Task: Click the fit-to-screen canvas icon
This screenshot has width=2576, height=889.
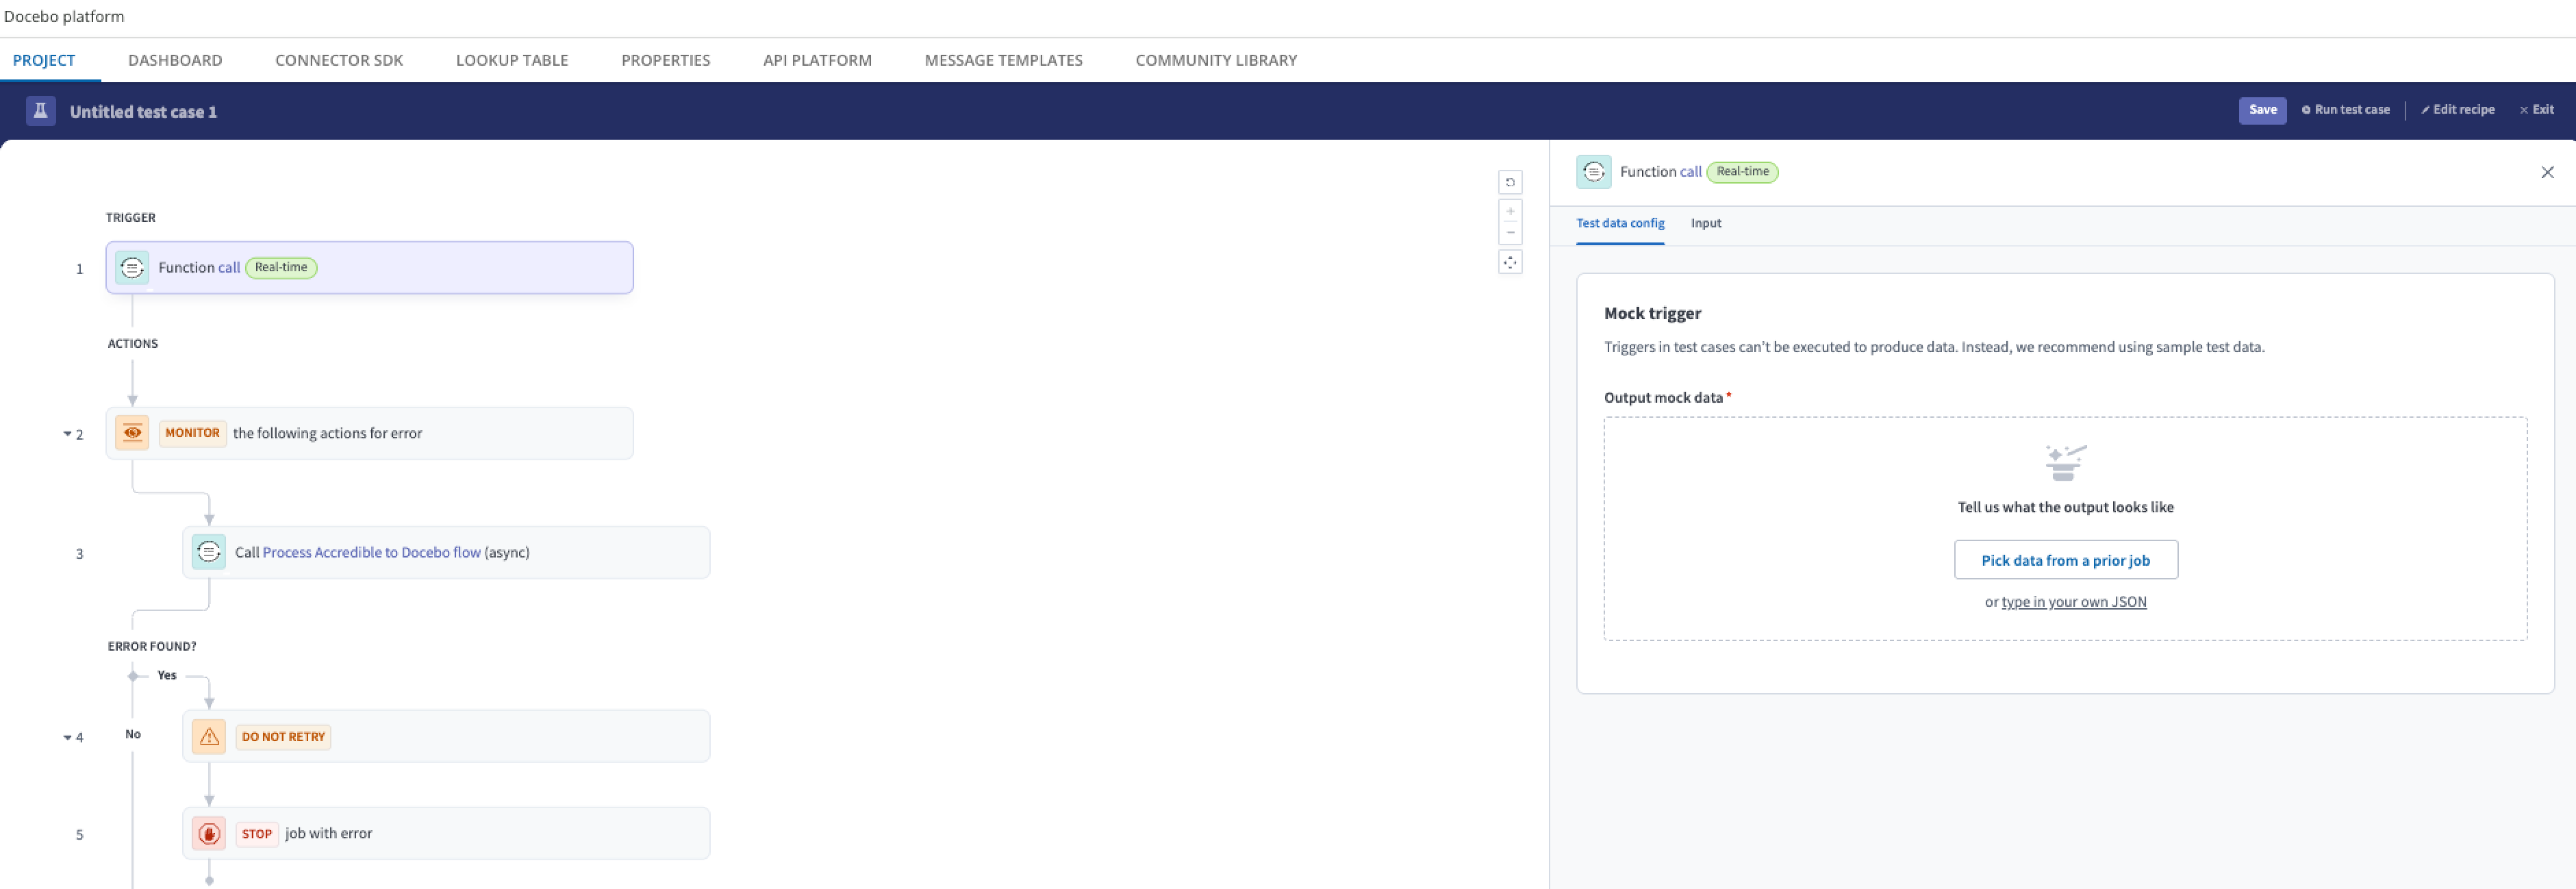Action: [1511, 261]
